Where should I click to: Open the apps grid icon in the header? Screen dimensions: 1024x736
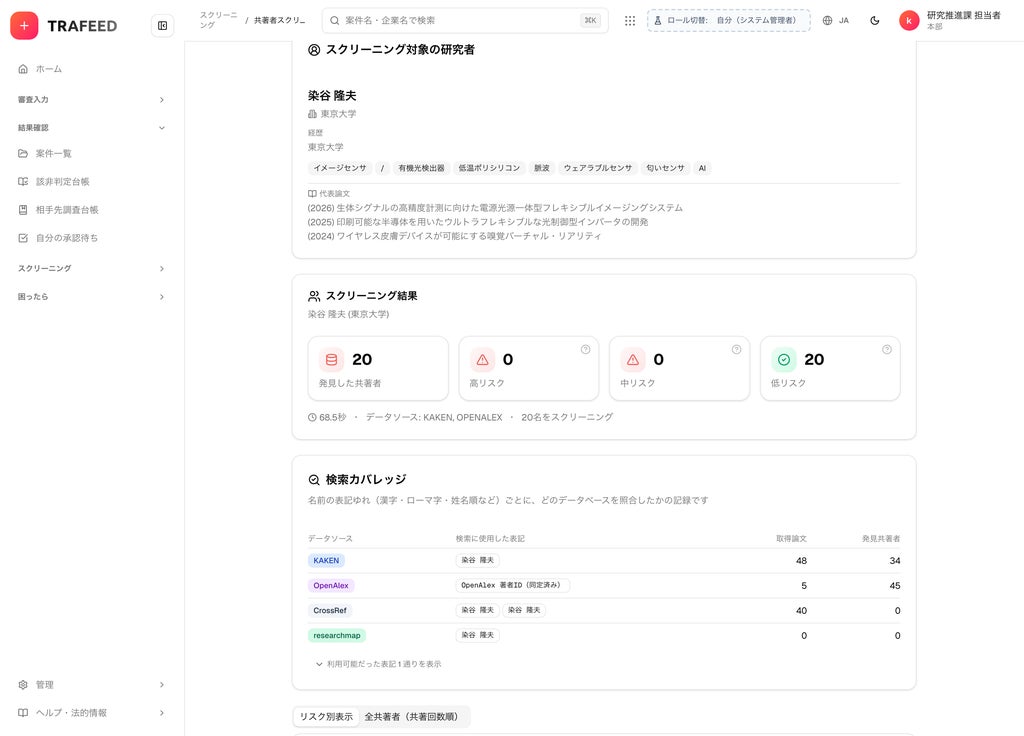tap(630, 20)
